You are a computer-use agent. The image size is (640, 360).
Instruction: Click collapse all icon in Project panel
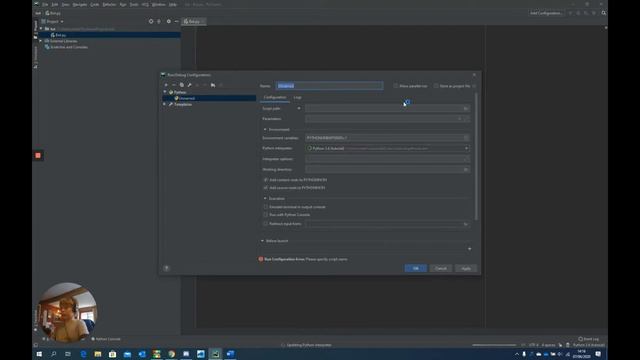point(159,21)
